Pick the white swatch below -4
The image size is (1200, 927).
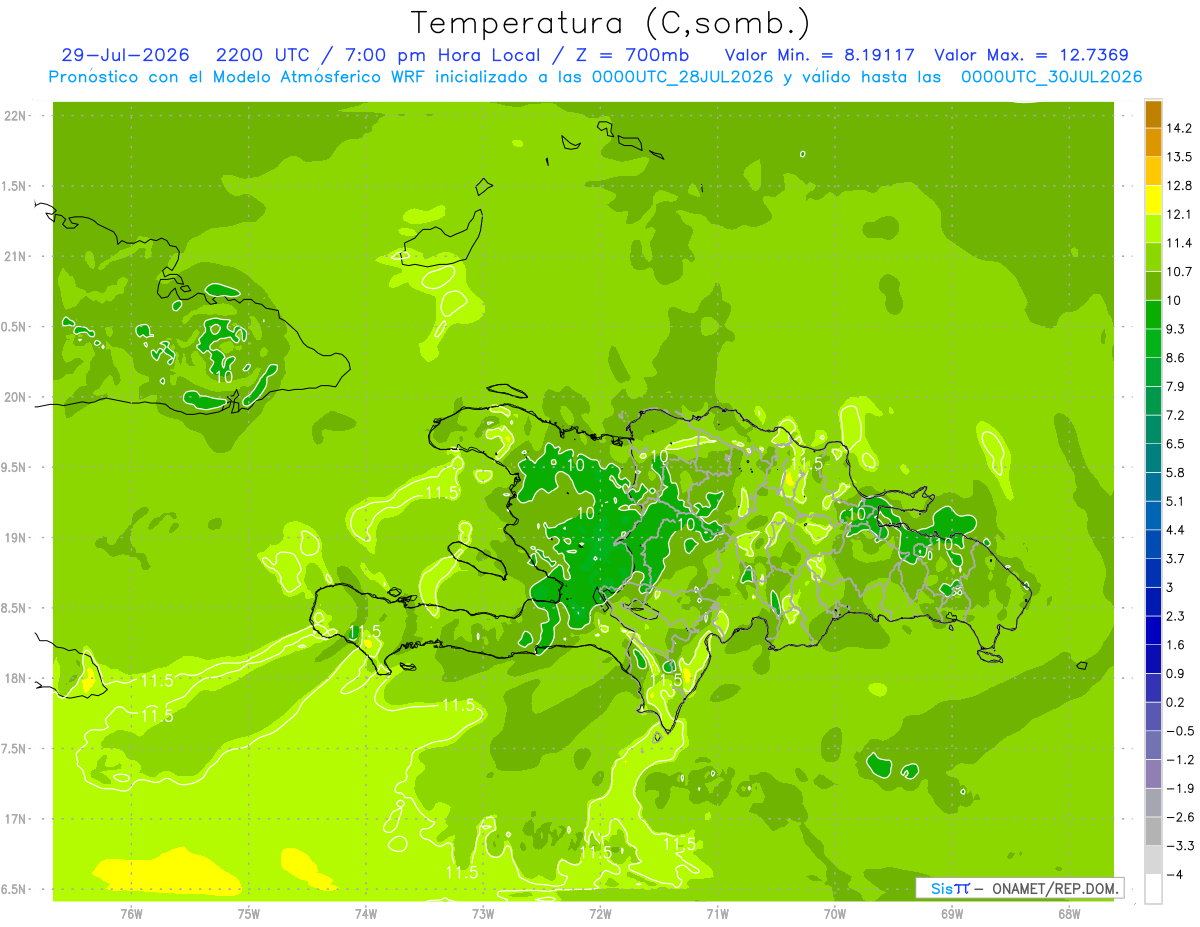pos(1153,889)
